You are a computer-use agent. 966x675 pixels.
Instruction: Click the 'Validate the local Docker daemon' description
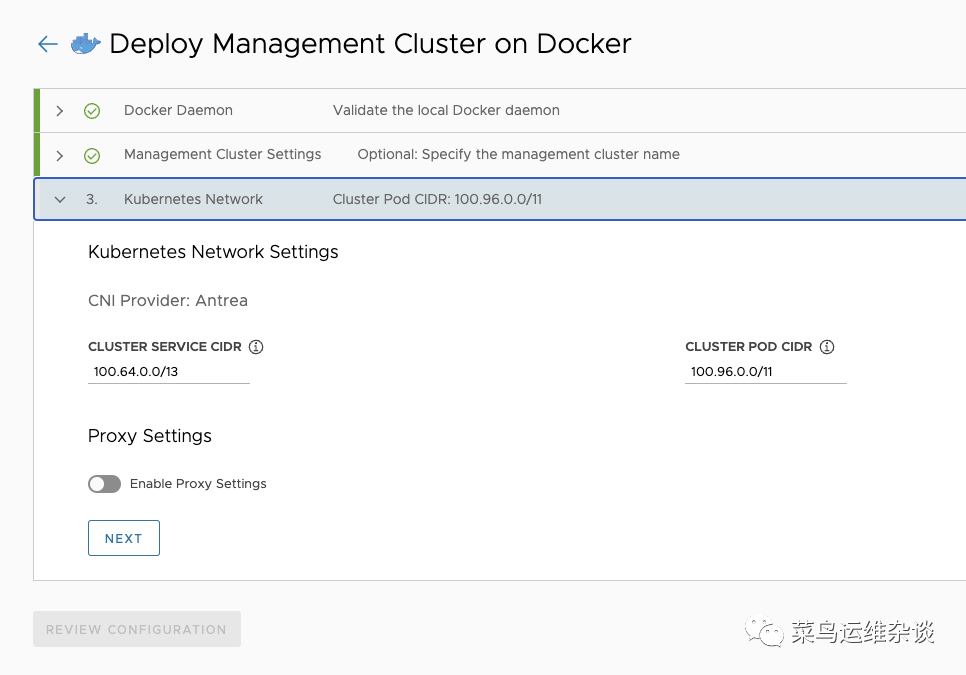tap(446, 111)
